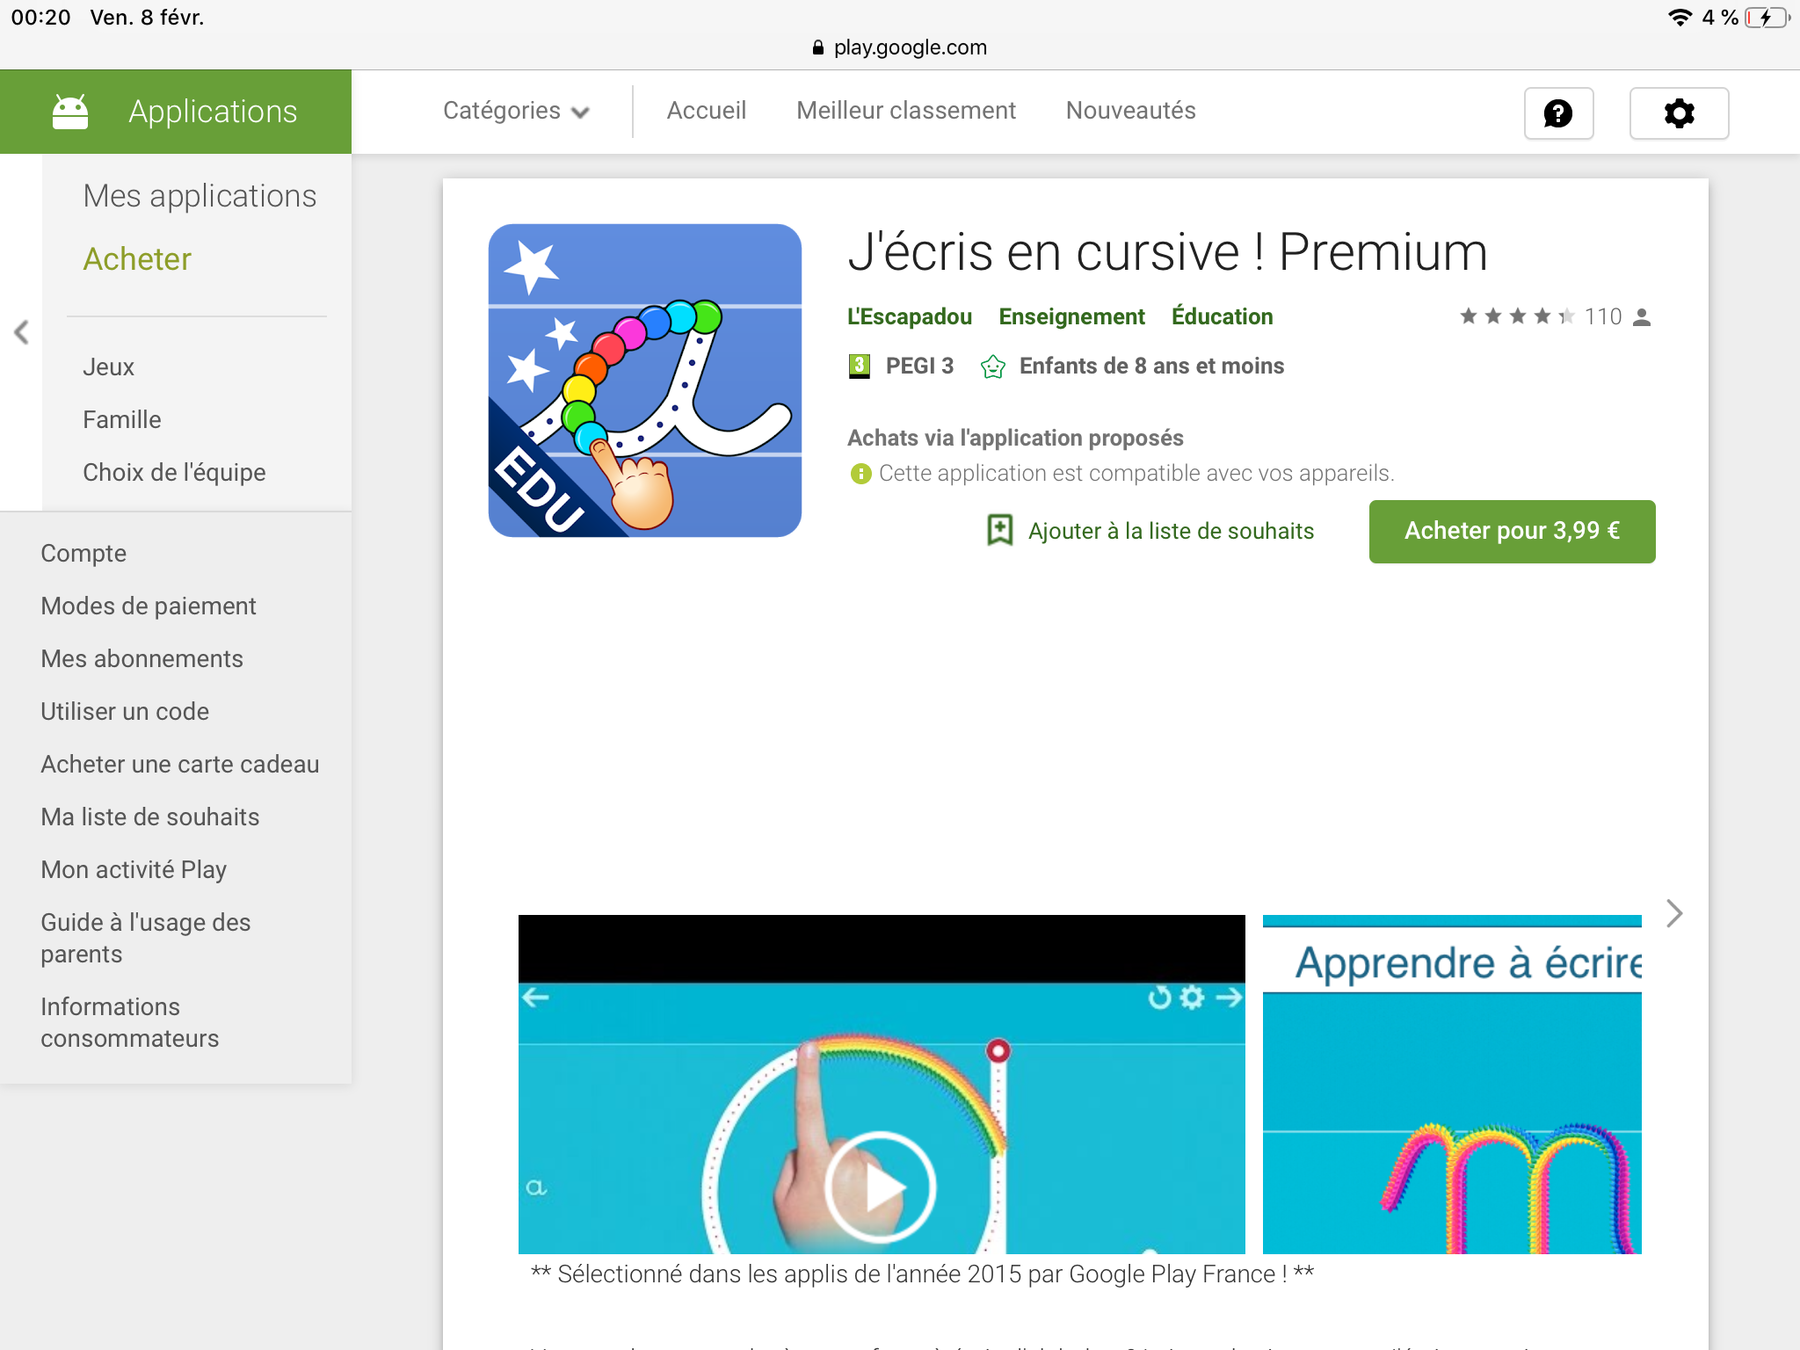Screen dimensions: 1800x1350
Task: Click the PEGI 3 rating badge
Action: [859, 366]
